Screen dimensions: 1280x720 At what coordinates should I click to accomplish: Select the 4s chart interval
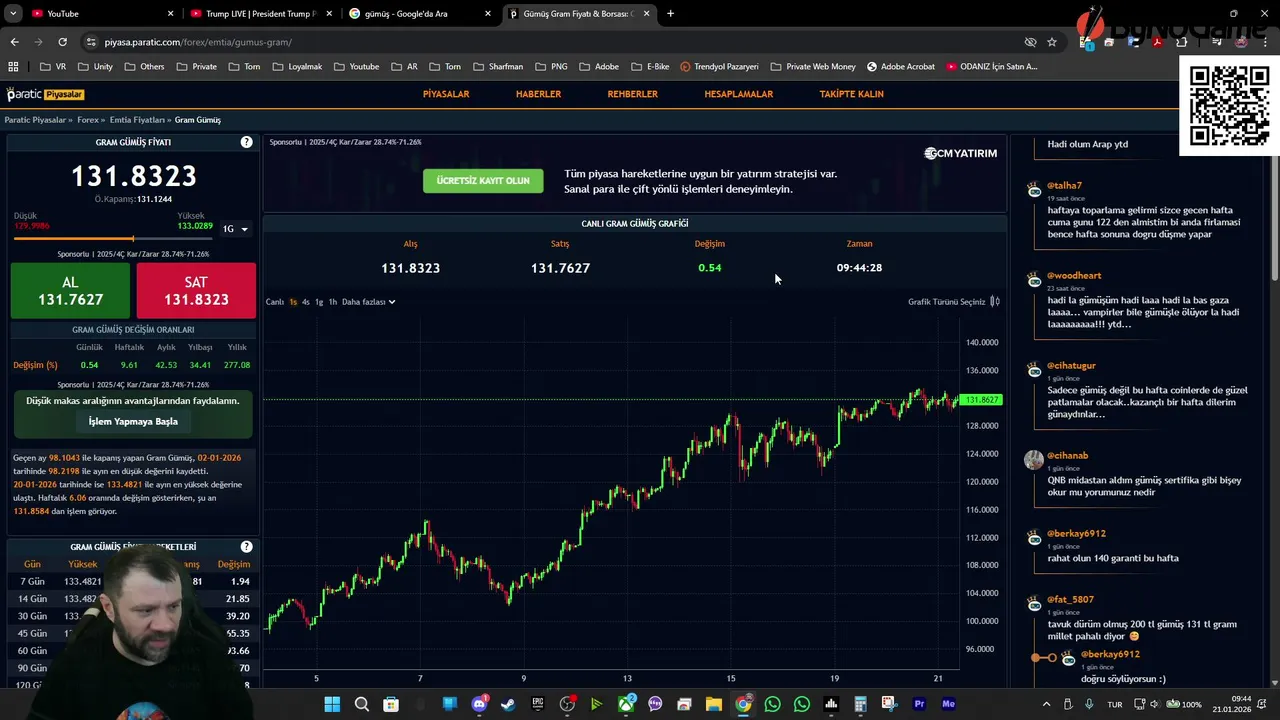point(306,302)
